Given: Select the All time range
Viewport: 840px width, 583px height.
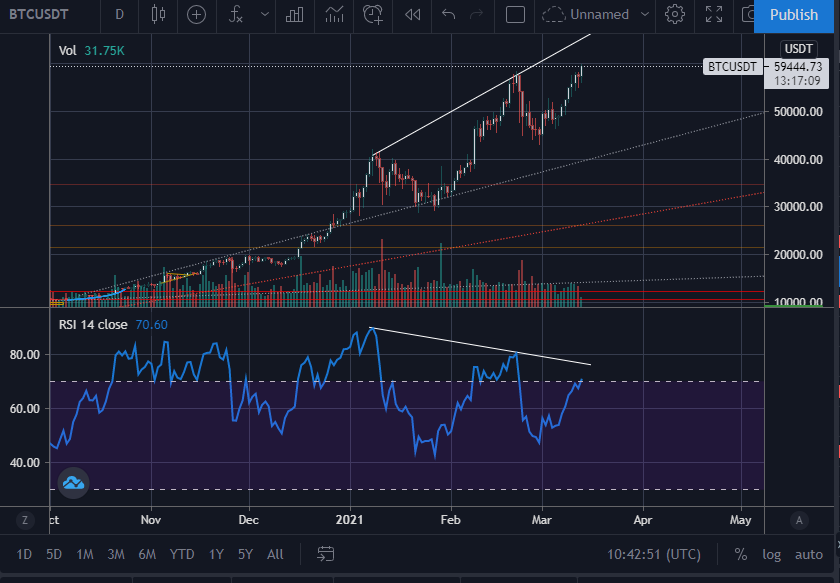Looking at the screenshot, I should click(275, 554).
